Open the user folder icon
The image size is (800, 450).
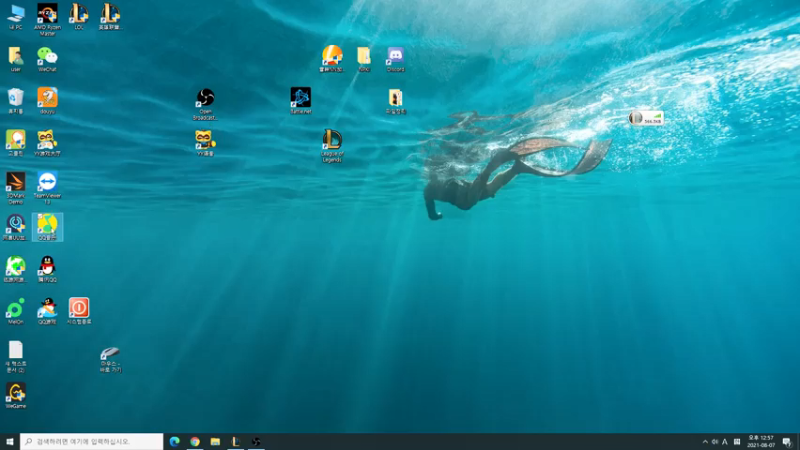(16, 59)
